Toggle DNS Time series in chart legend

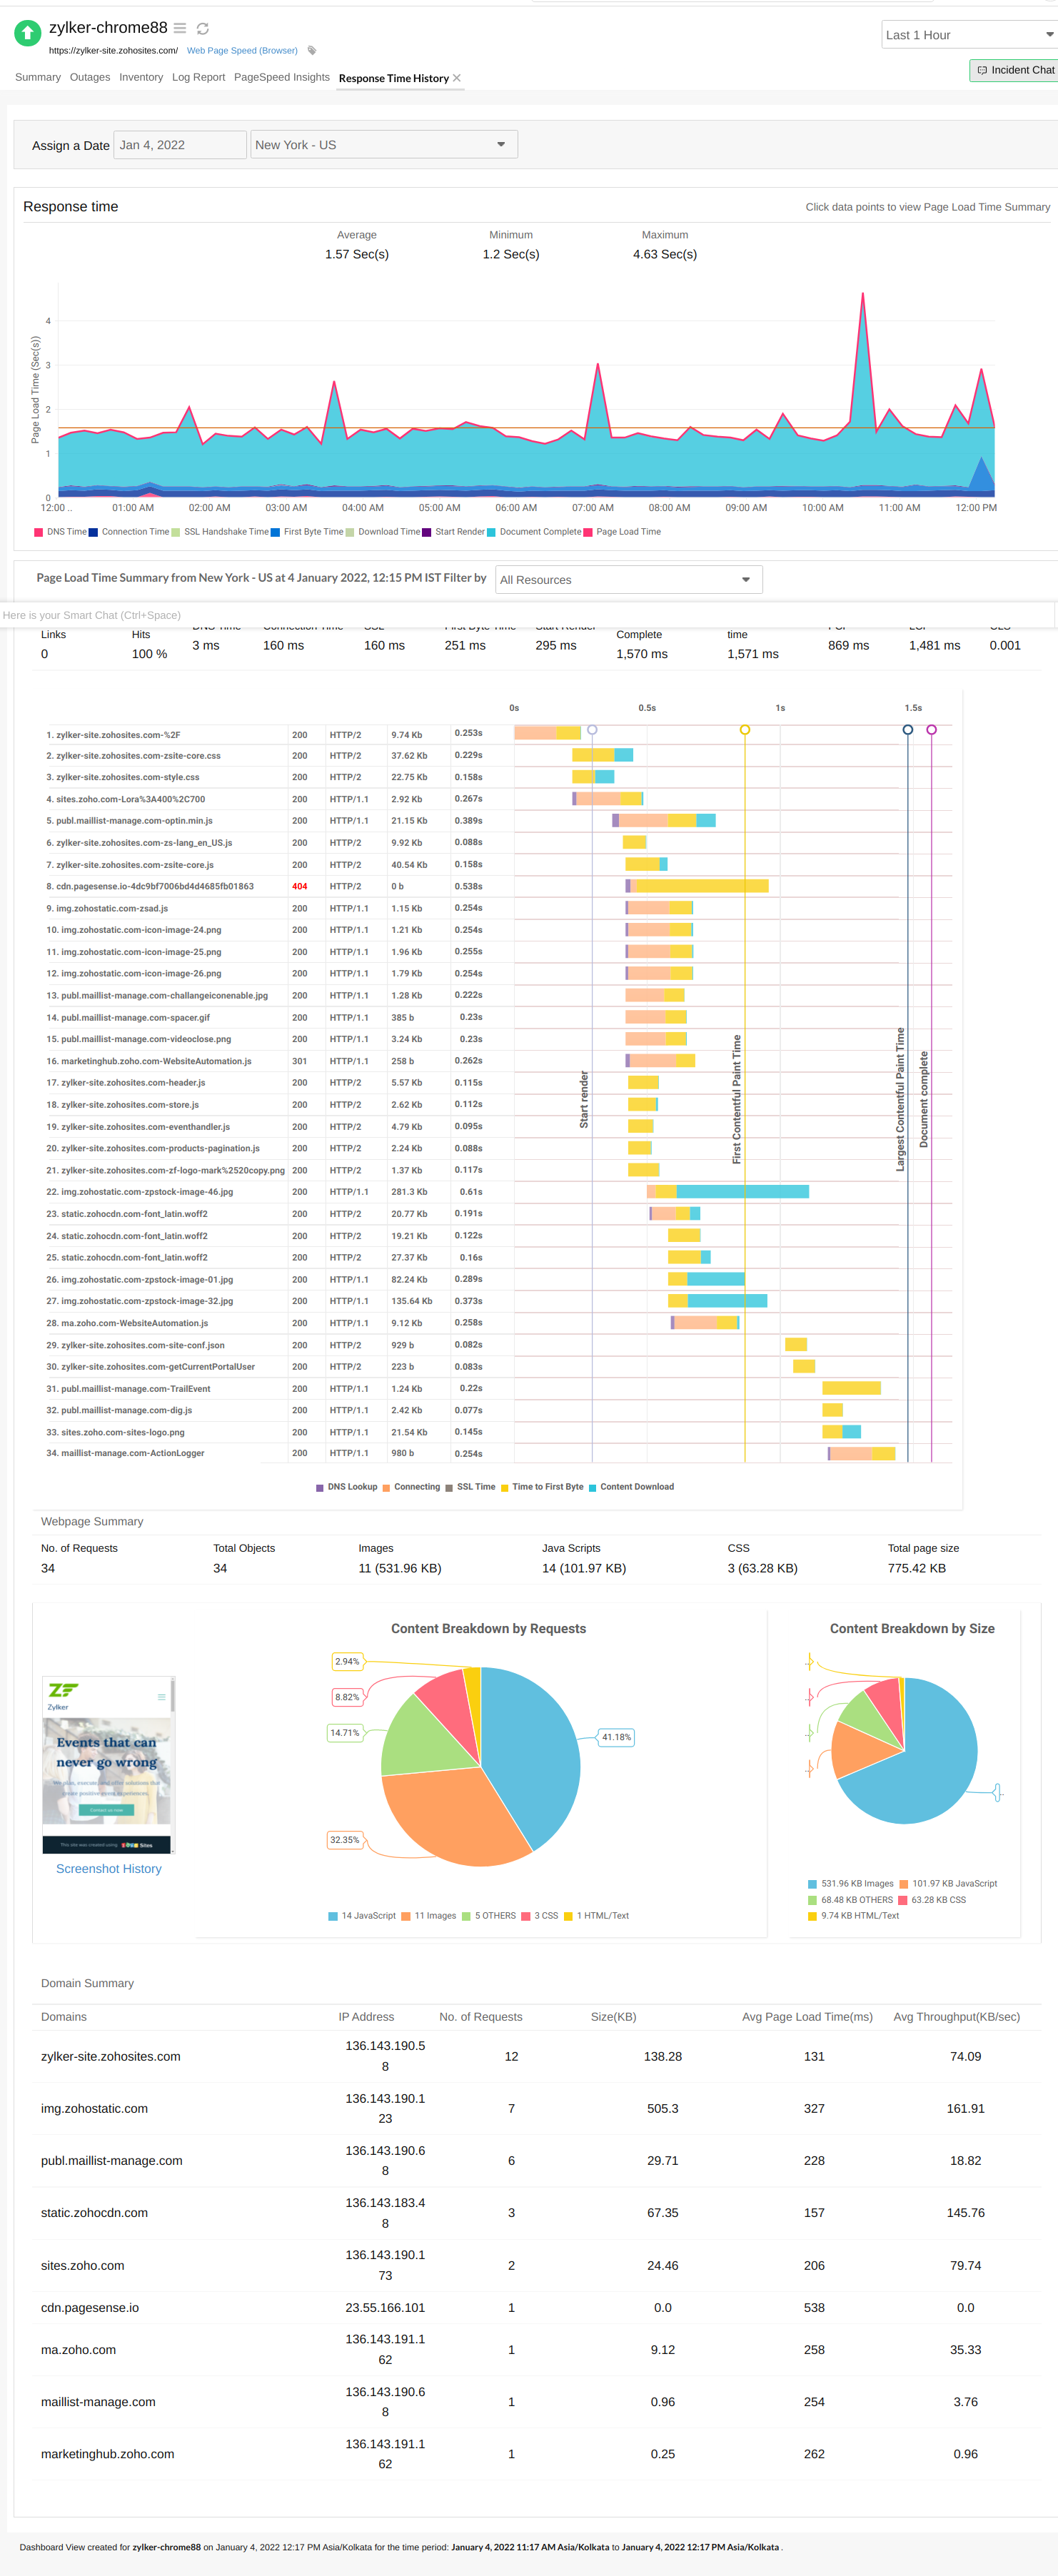click(x=61, y=532)
